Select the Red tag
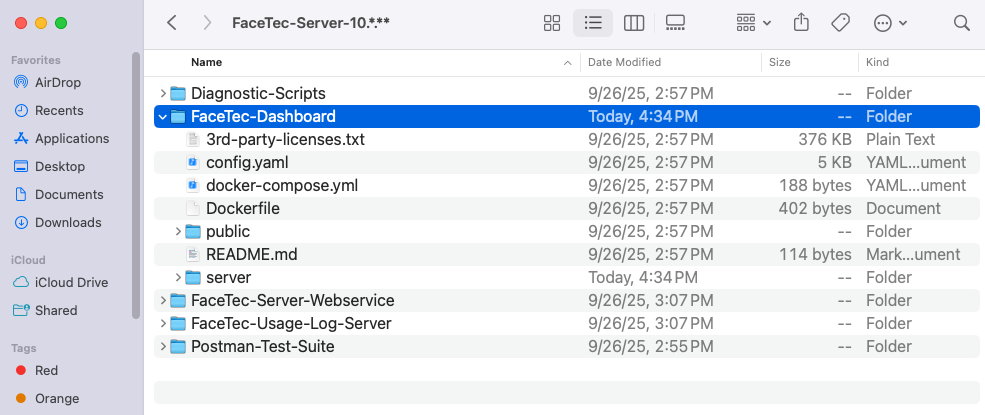Image resolution: width=985 pixels, height=415 pixels. [x=46, y=370]
